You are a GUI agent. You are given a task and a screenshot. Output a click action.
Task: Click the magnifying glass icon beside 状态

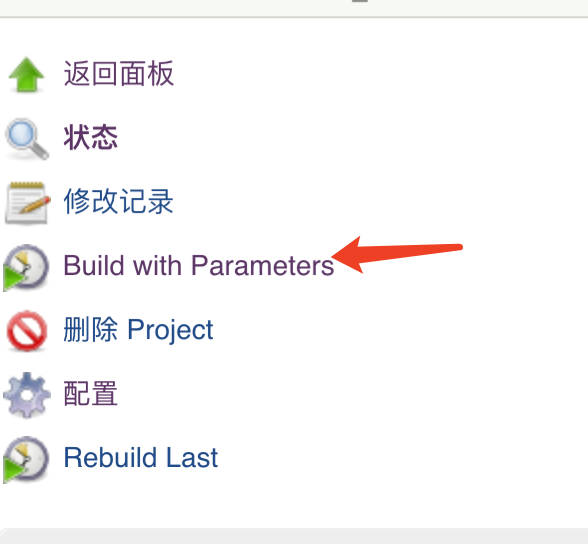point(26,139)
